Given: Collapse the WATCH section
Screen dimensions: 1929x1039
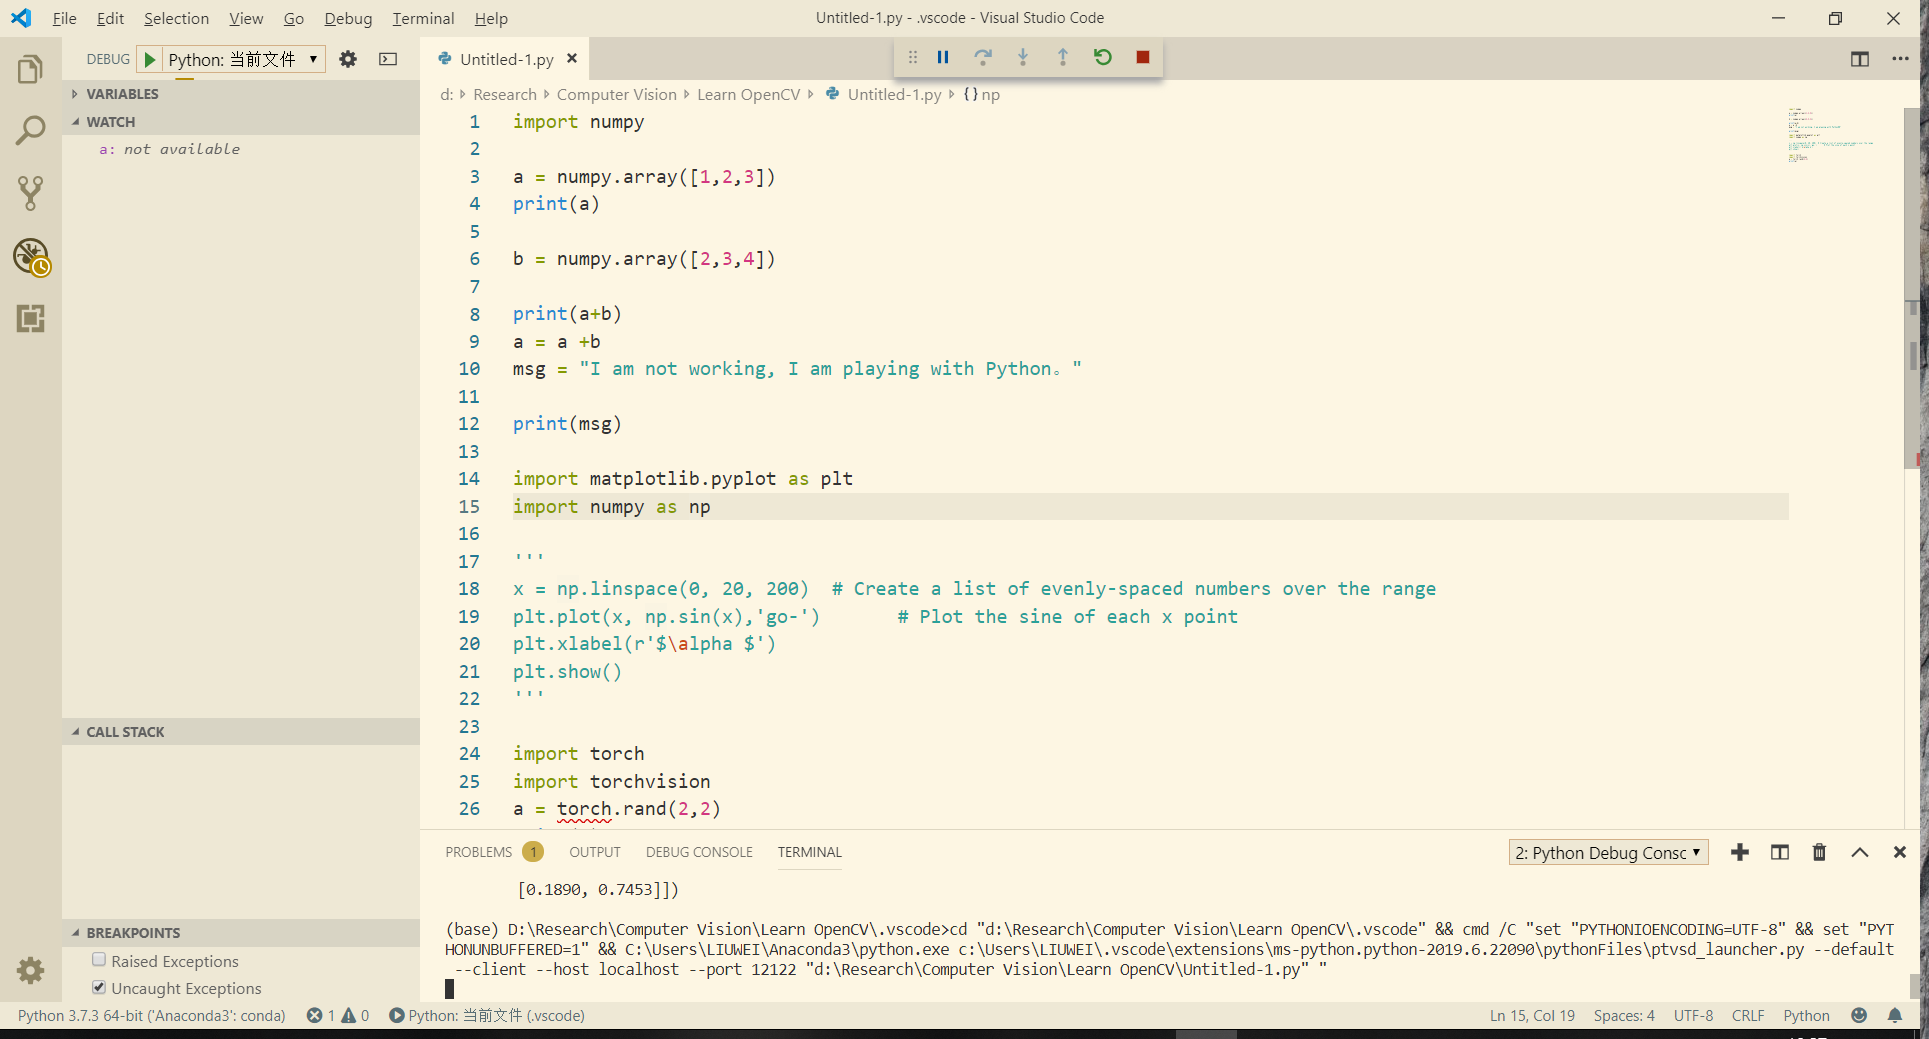Looking at the screenshot, I should [241, 122].
